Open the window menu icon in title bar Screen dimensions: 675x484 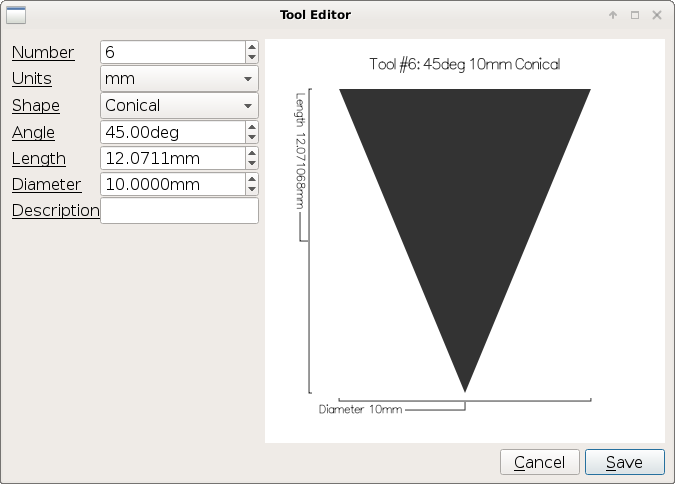(x=16, y=15)
